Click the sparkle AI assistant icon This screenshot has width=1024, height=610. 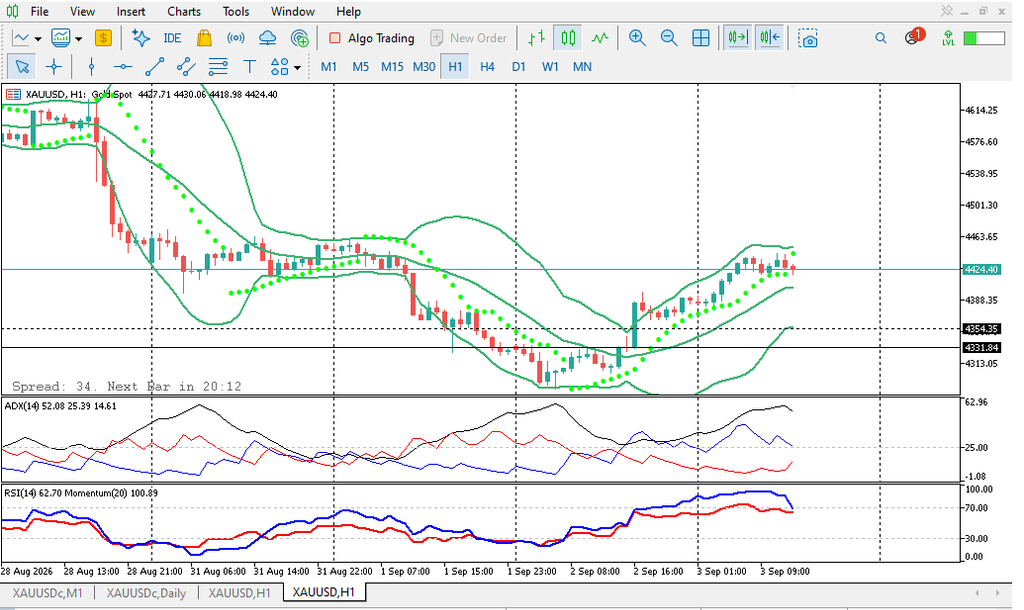tap(140, 39)
